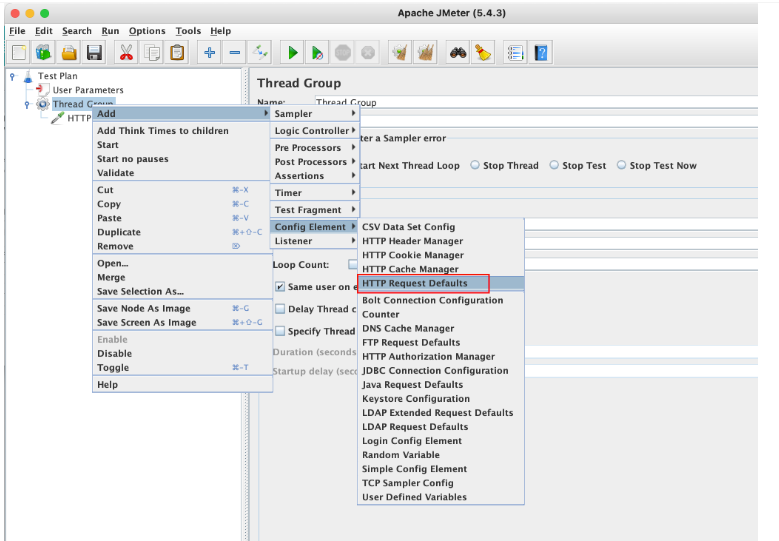Click the Shutdown toolbar icon
779x541 pixels.
click(368, 52)
